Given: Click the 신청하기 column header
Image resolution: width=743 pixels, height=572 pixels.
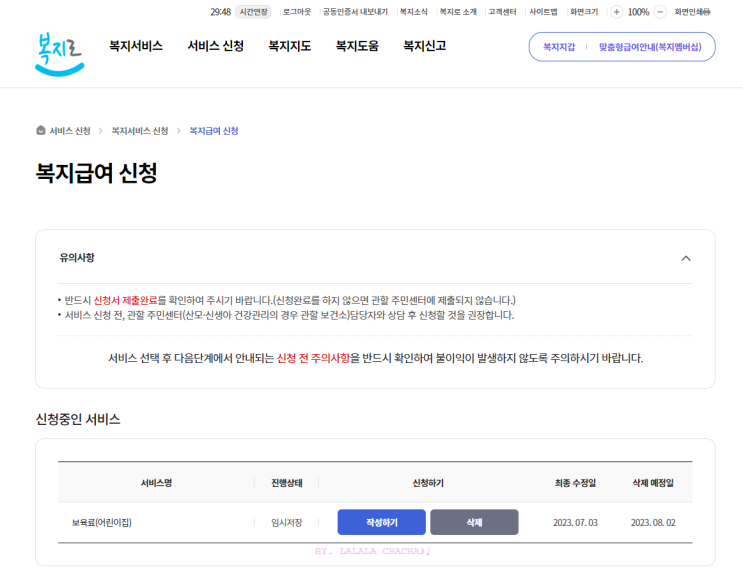Looking at the screenshot, I should point(428,483).
